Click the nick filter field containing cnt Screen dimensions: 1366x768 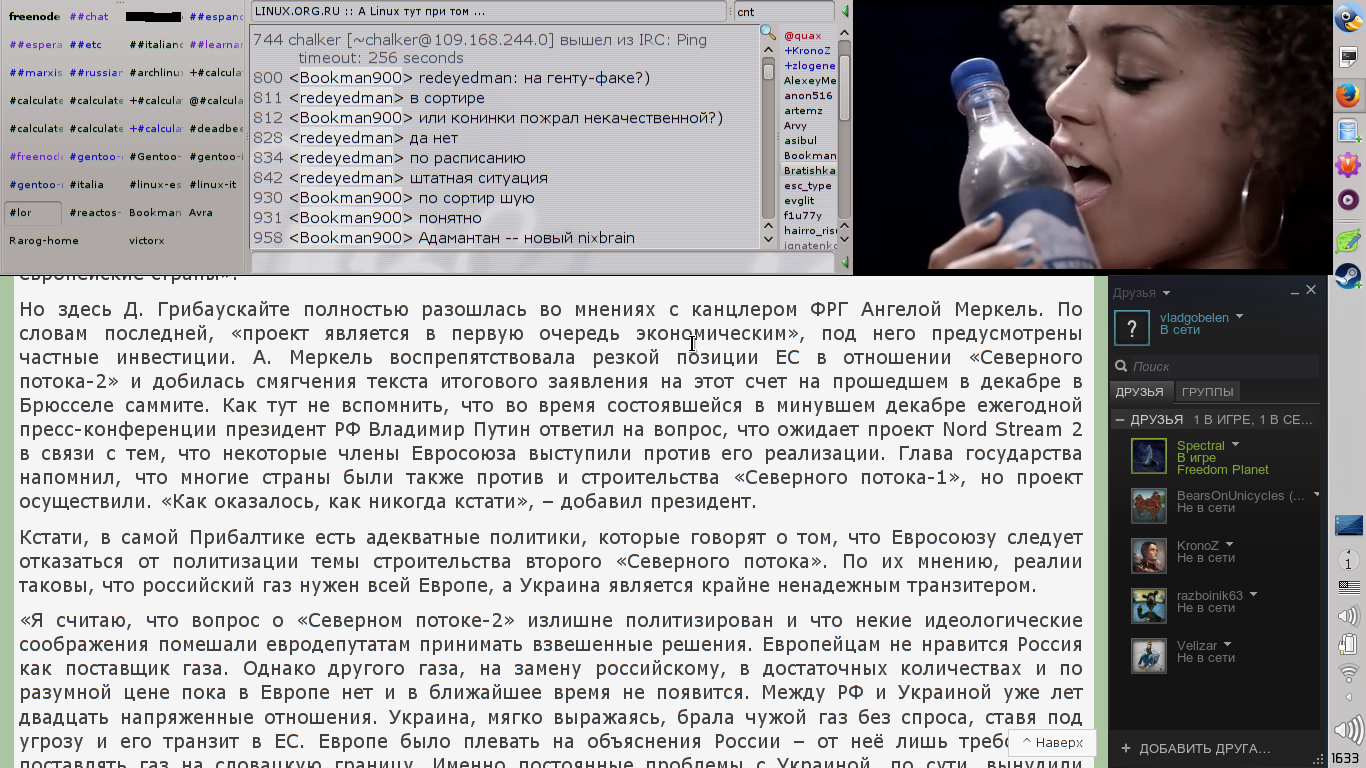coord(784,12)
